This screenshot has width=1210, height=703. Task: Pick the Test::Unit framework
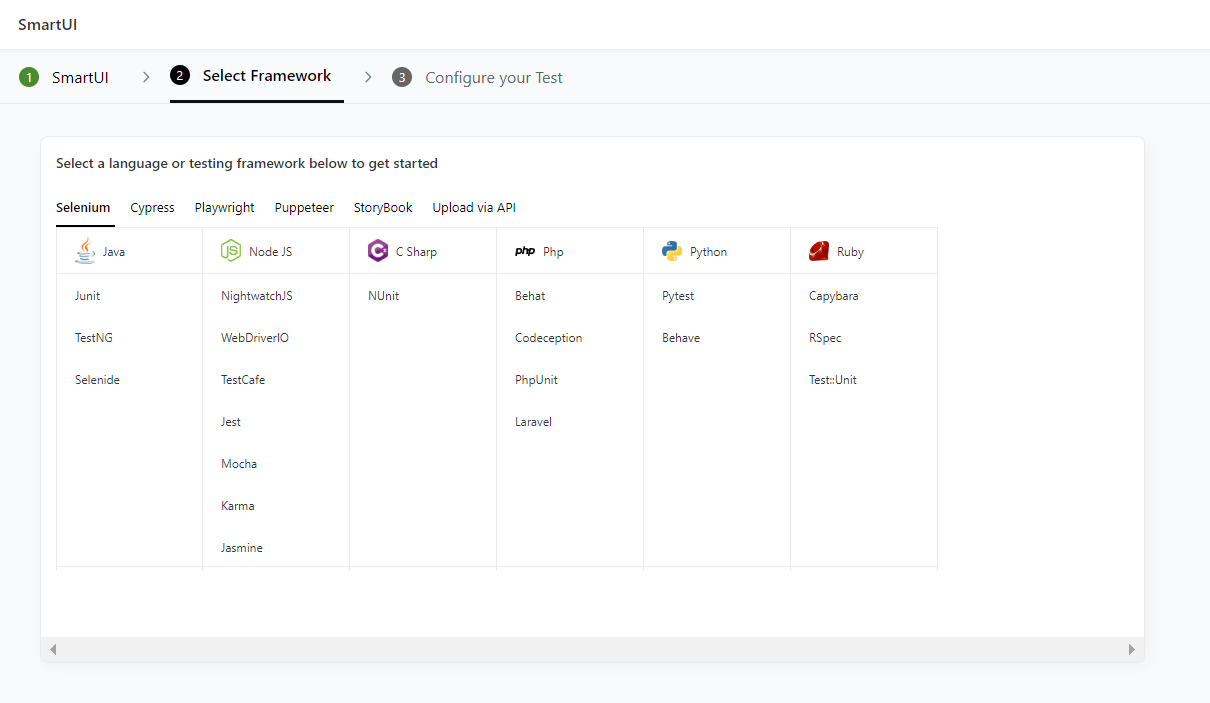[833, 380]
